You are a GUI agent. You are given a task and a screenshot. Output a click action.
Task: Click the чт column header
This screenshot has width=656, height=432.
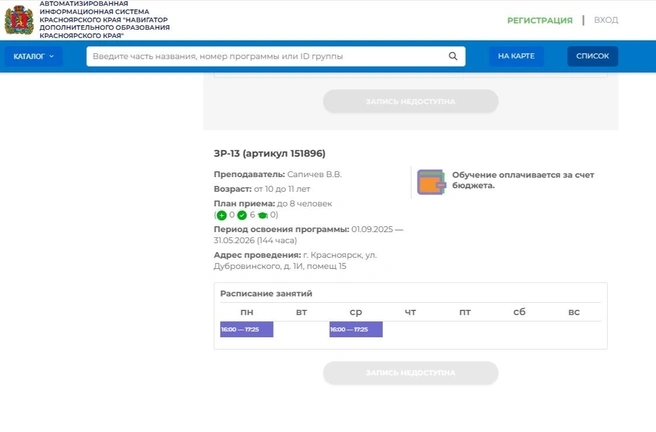[x=410, y=312]
